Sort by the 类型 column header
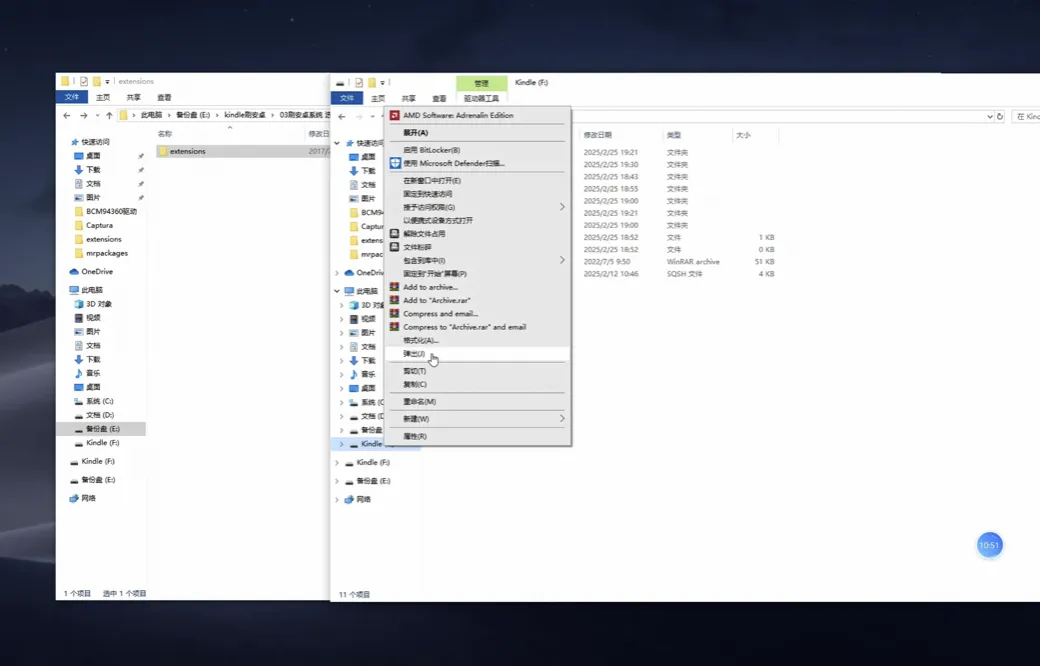The image size is (1040, 666). pyautogui.click(x=674, y=135)
